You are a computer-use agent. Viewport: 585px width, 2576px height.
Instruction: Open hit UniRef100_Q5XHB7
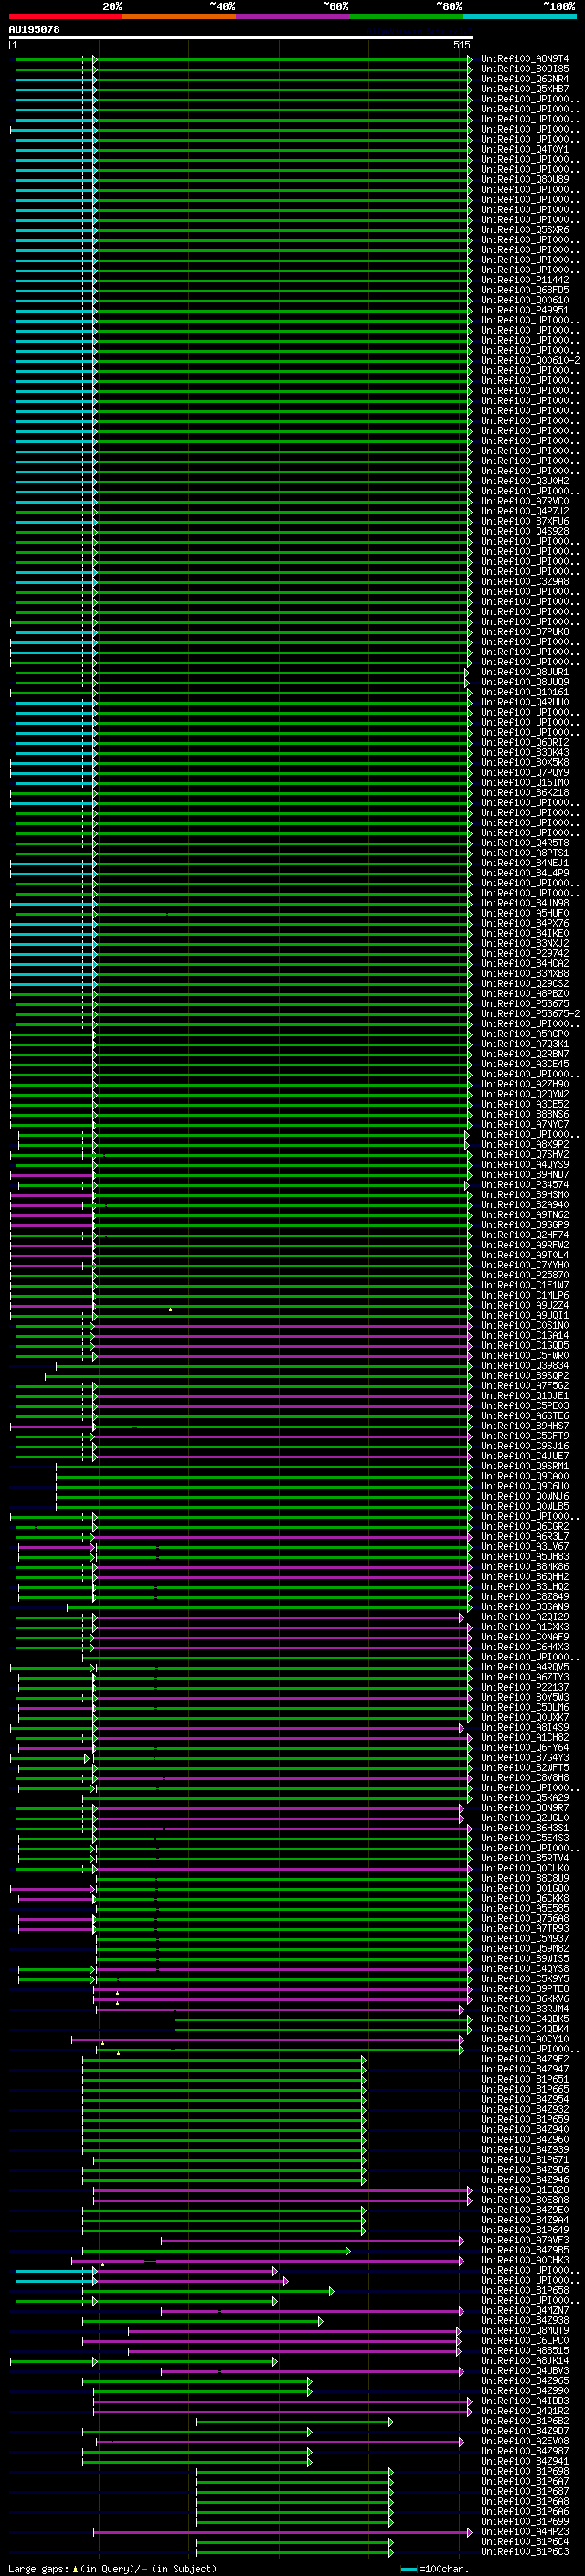pos(525,89)
